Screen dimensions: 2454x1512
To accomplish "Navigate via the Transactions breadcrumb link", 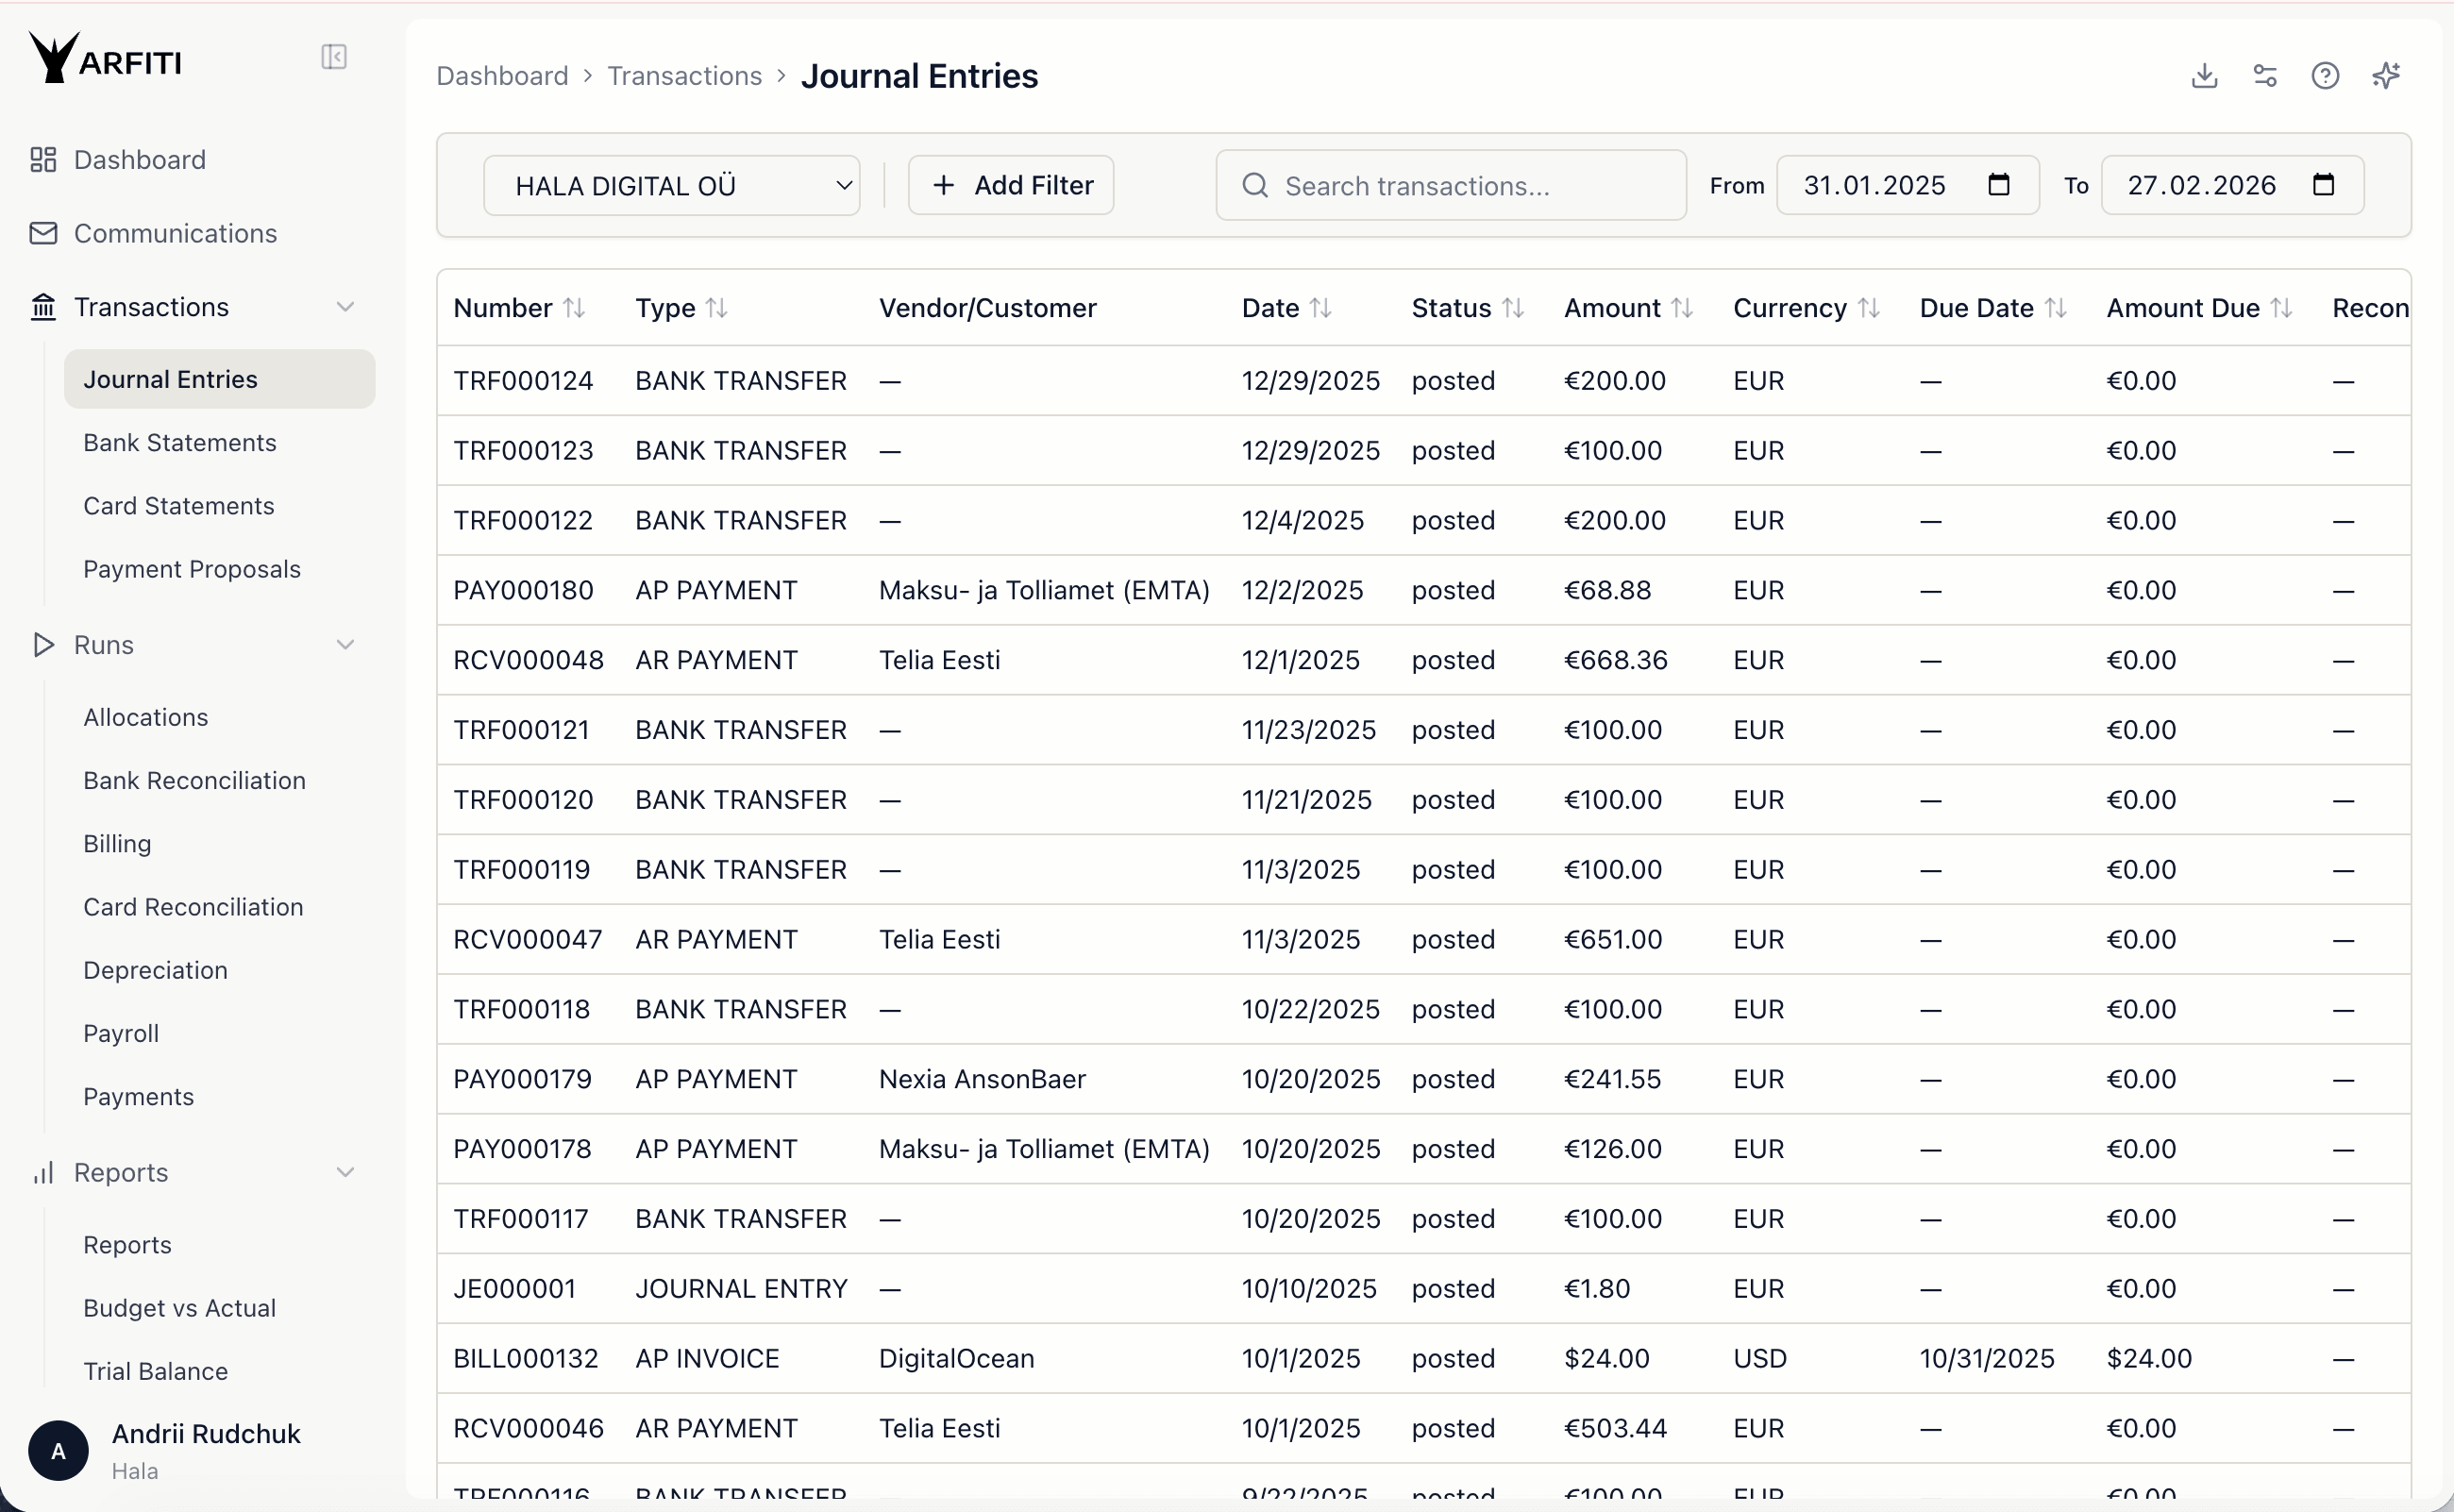I will (684, 75).
